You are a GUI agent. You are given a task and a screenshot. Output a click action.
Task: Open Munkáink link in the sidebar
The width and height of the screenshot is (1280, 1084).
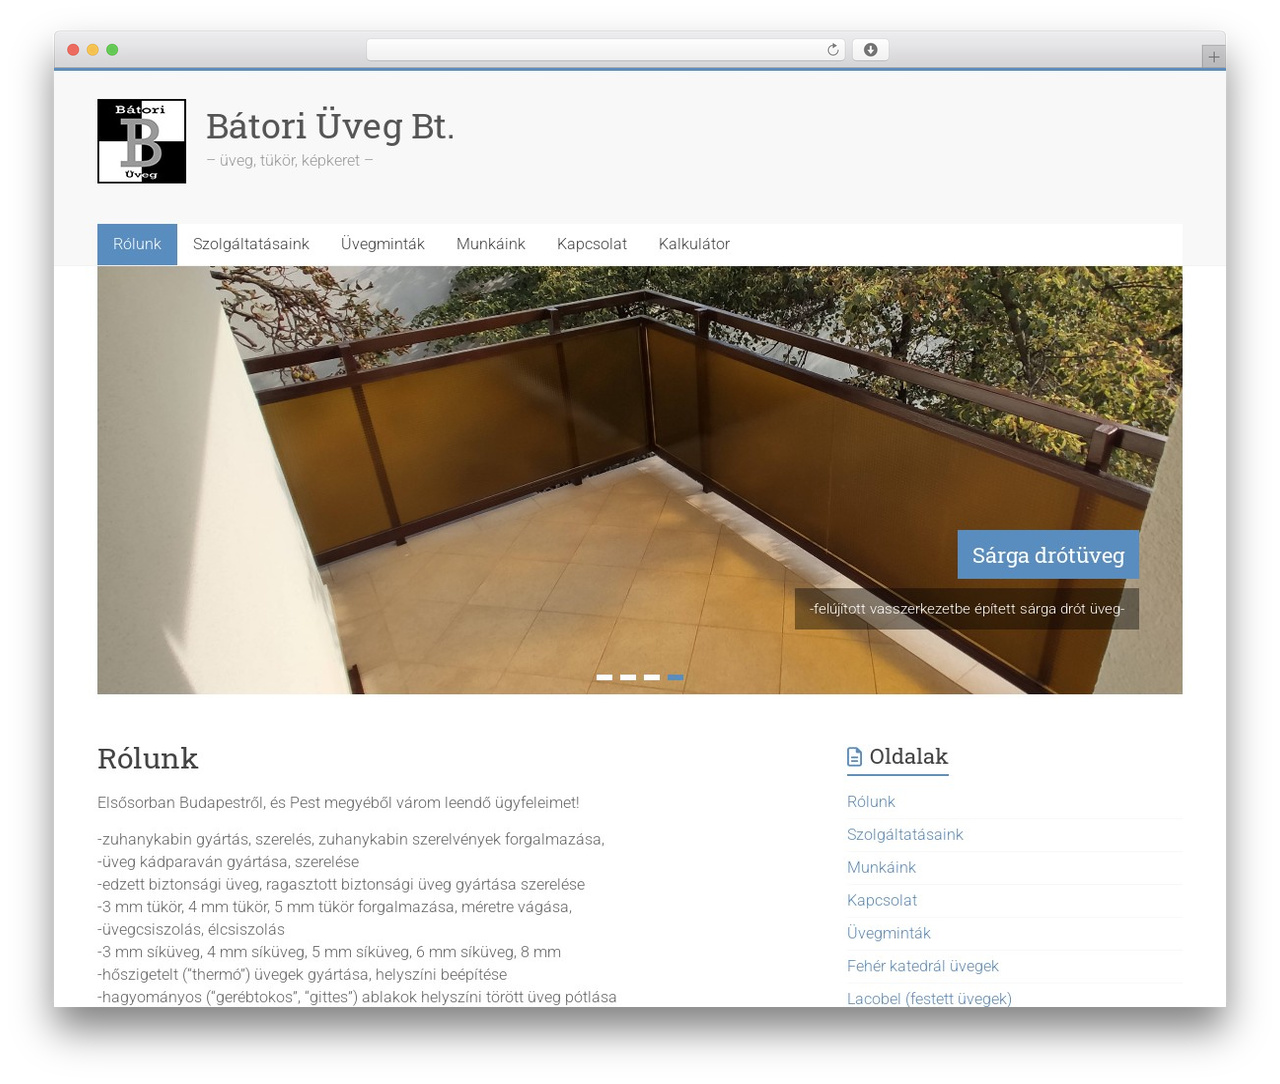[x=881, y=868]
